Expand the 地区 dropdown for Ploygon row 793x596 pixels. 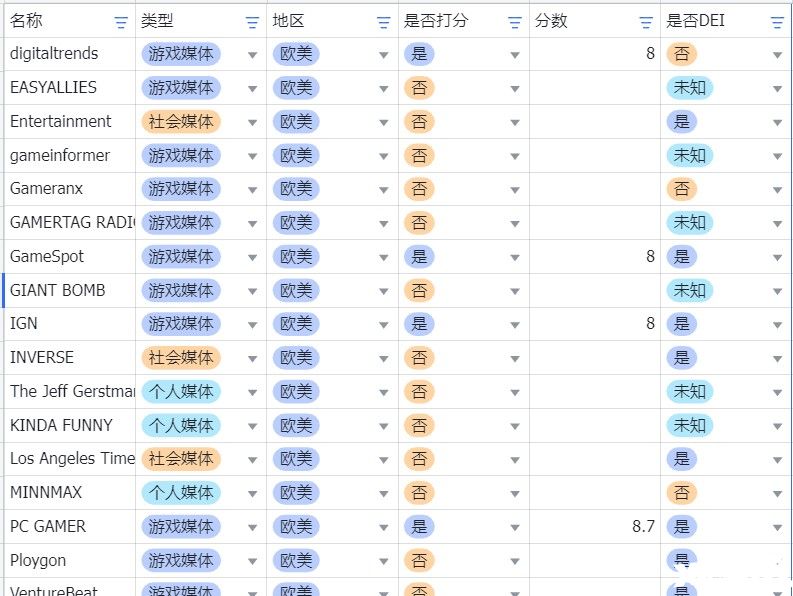coord(383,562)
